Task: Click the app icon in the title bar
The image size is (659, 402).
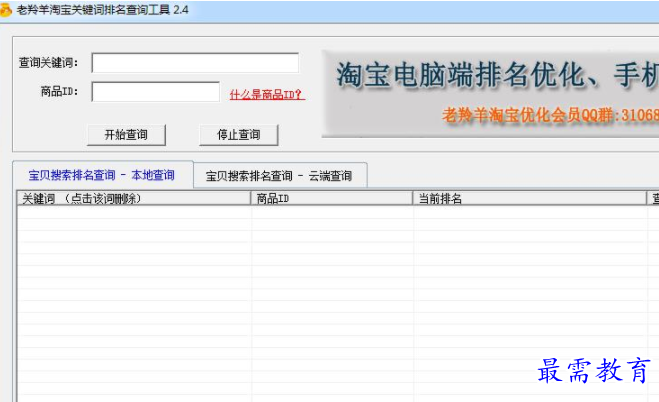Action: coord(5,10)
